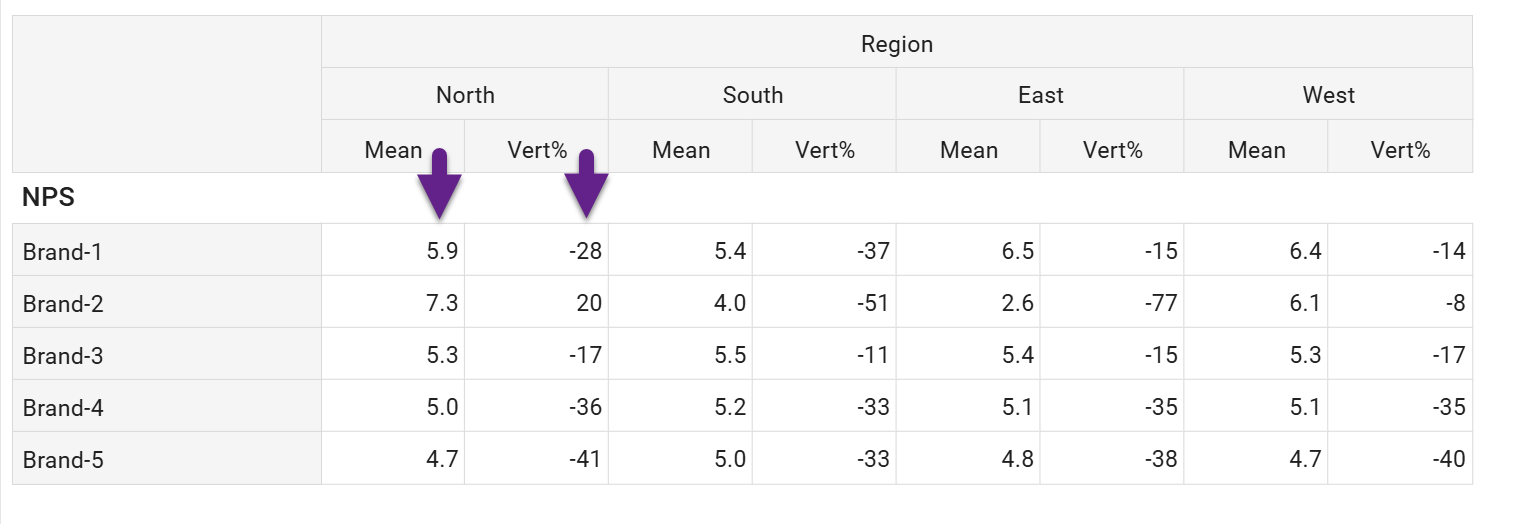Image resolution: width=1519 pixels, height=524 pixels.
Task: Click the East region header
Action: pyautogui.click(x=1040, y=95)
